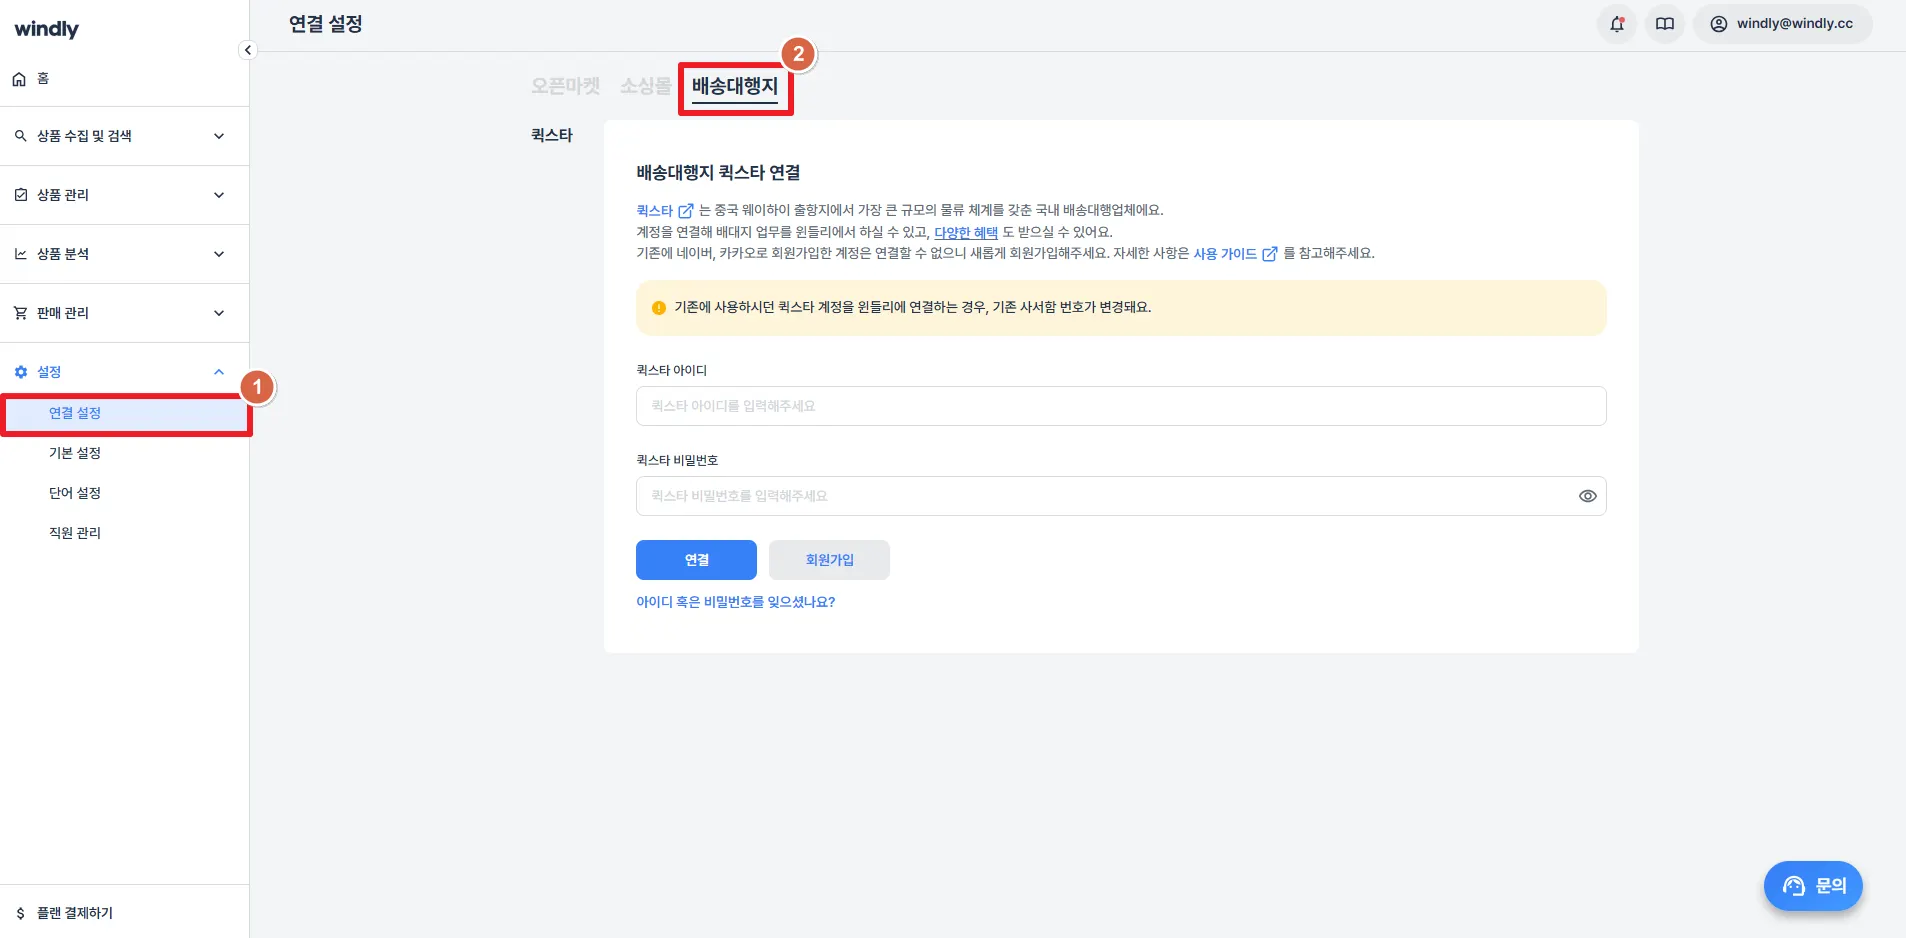The height and width of the screenshot is (938, 1906).
Task: Switch to the 소싱몰 tab
Action: [x=645, y=86]
